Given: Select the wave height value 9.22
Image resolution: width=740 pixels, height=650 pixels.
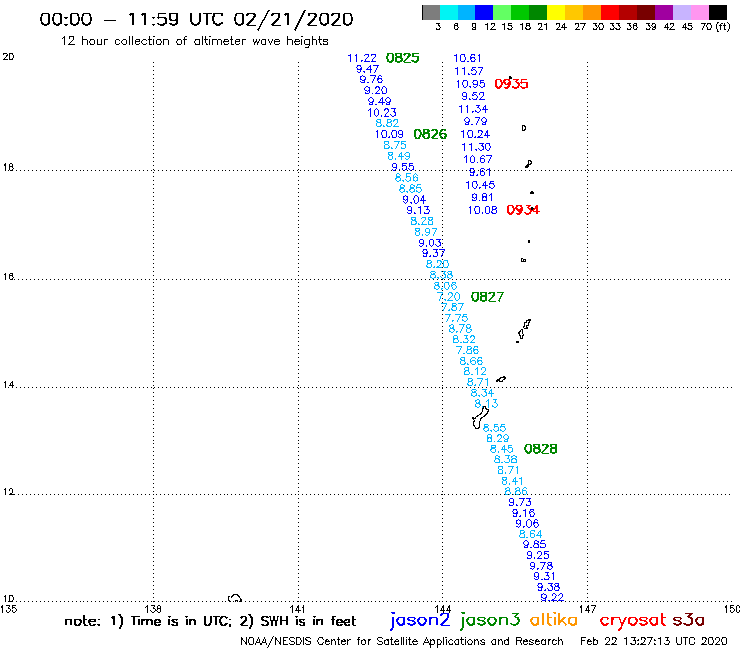Looking at the screenshot, I should click(552, 597).
